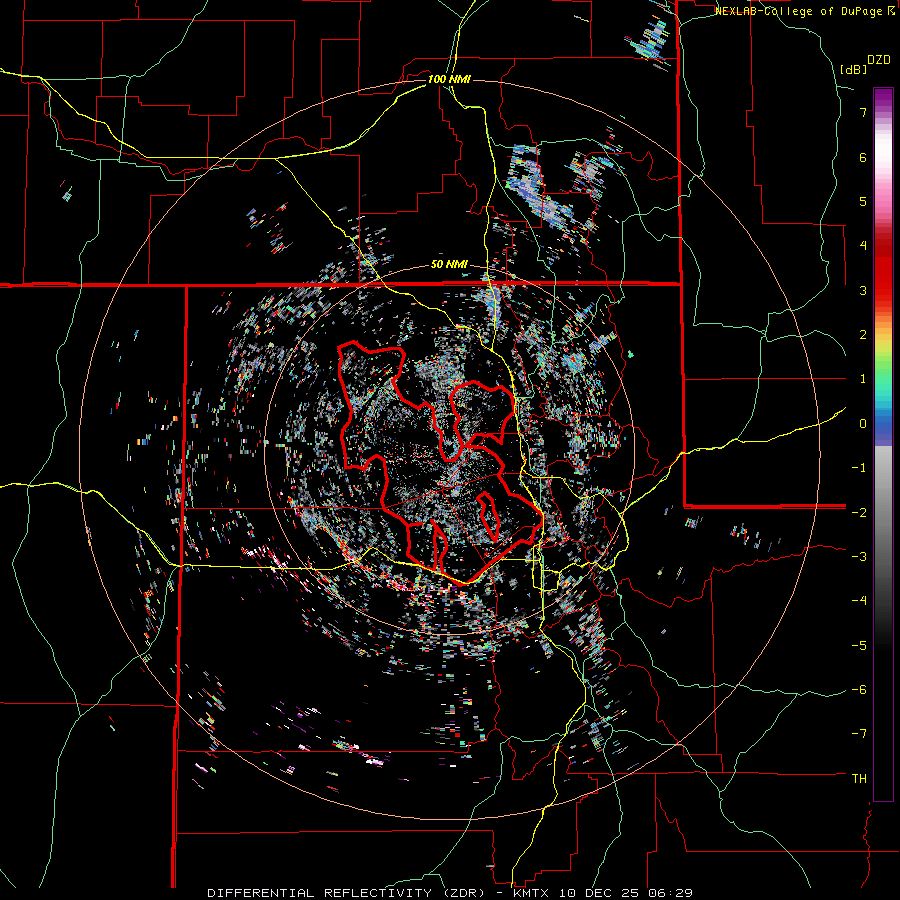
Task: Click the "-5" value on the color scale
Action: pos(859,645)
